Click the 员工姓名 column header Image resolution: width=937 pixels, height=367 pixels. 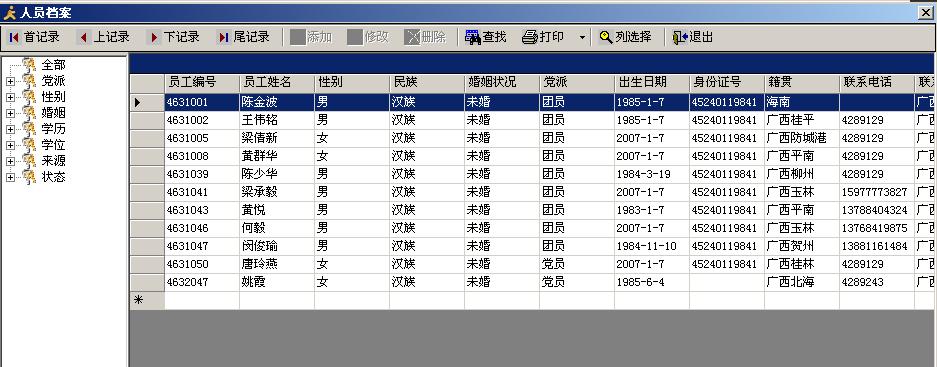[277, 83]
